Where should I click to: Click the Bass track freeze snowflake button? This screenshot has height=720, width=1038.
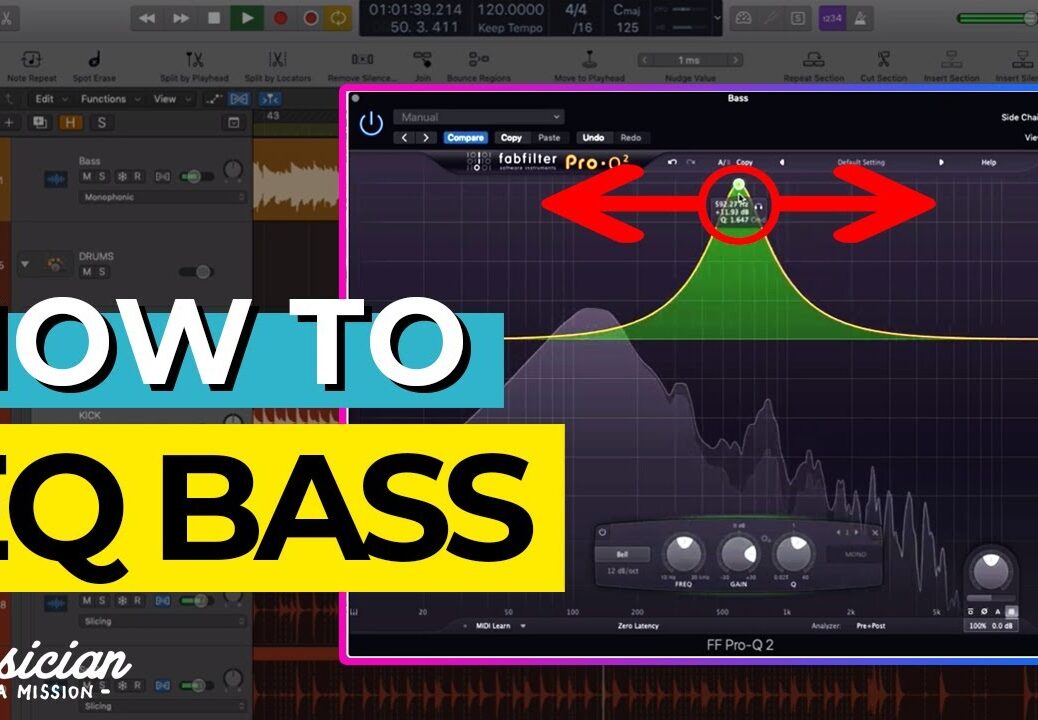click(122, 177)
